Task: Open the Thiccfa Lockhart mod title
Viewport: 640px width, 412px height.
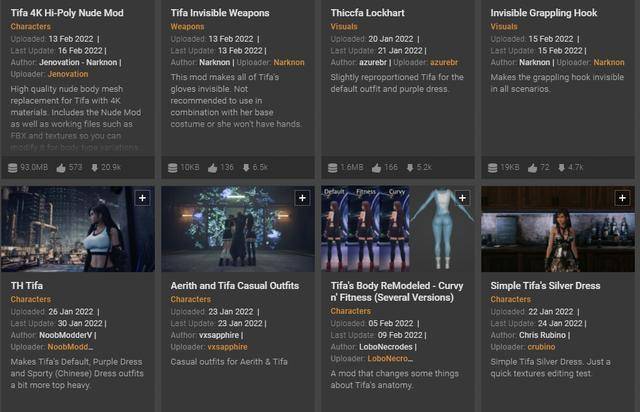Action: click(x=367, y=13)
